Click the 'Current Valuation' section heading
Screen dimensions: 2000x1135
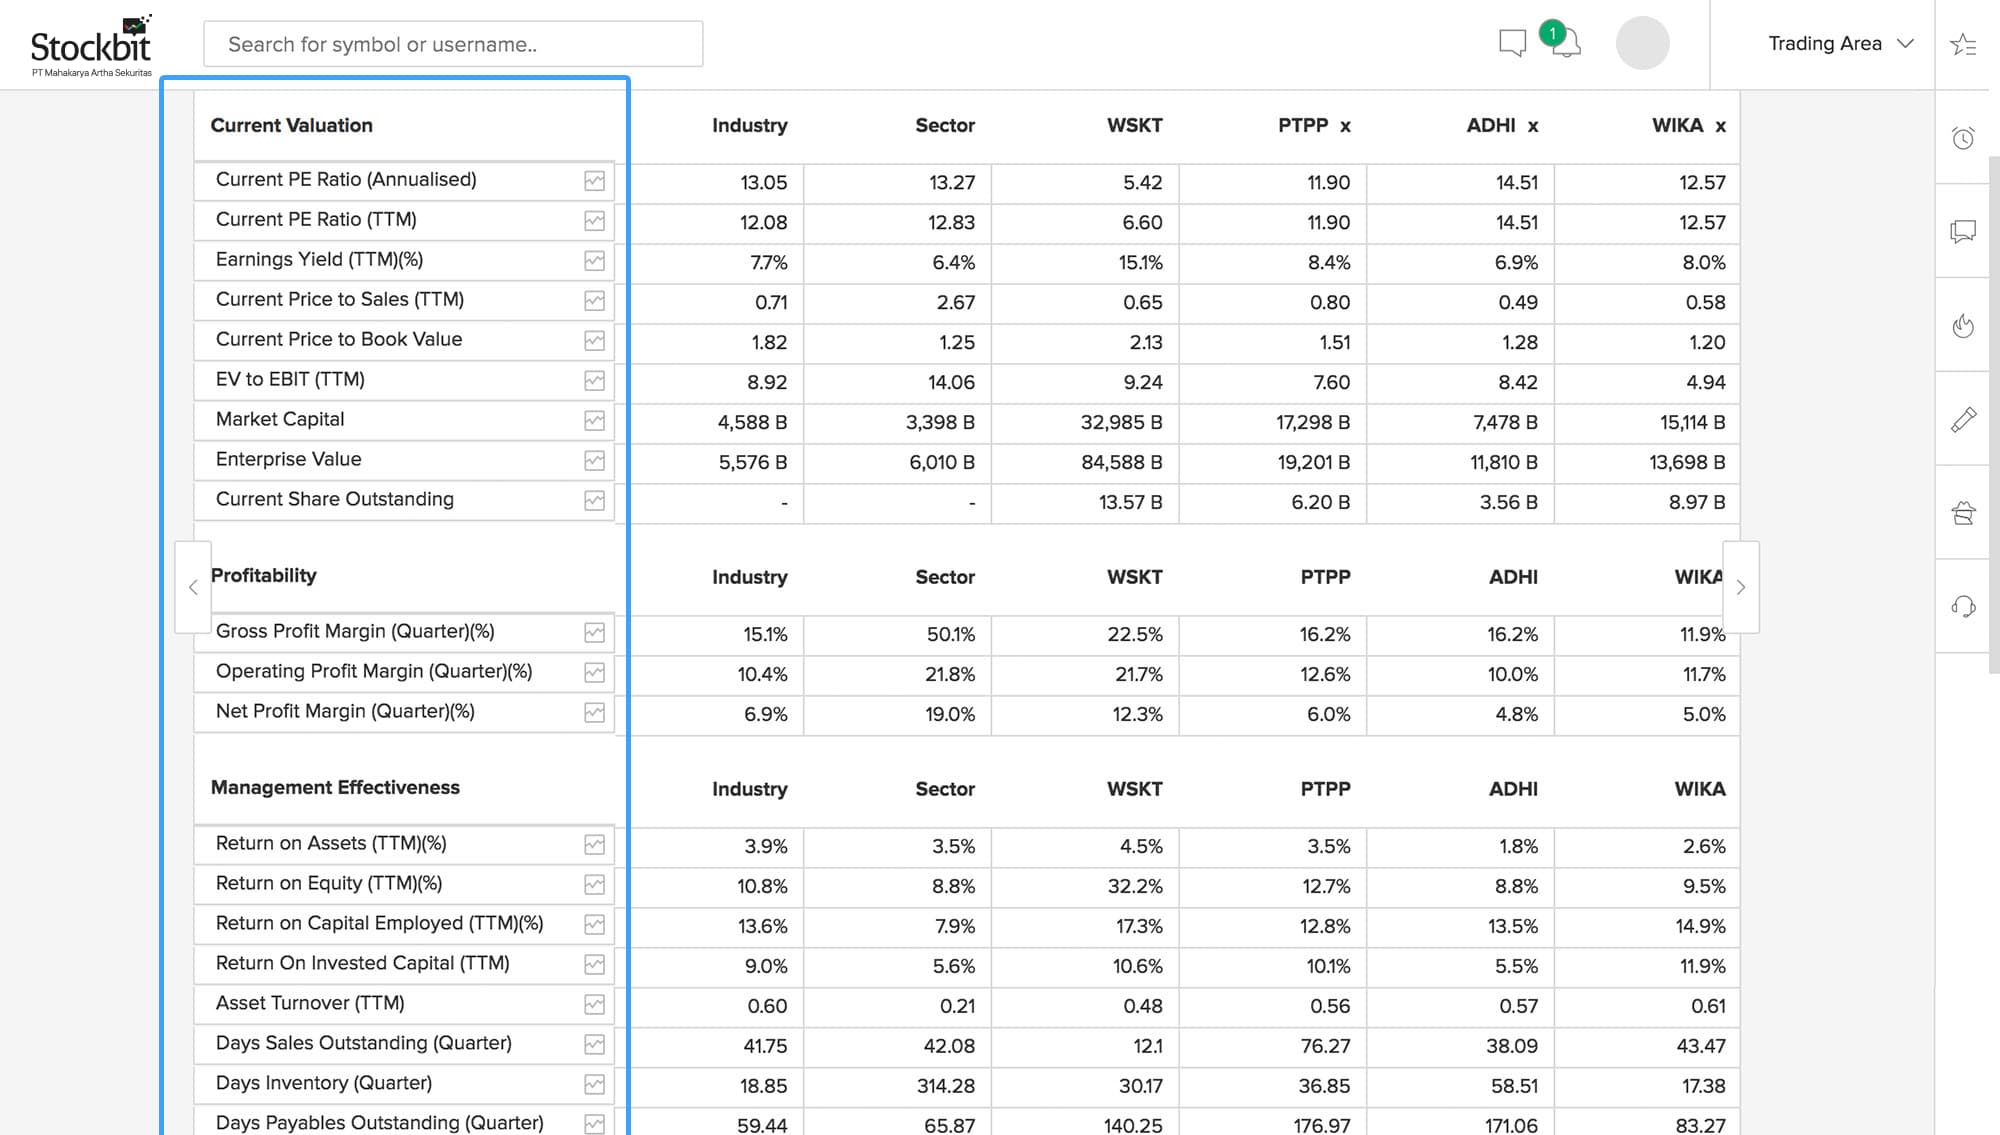(291, 125)
